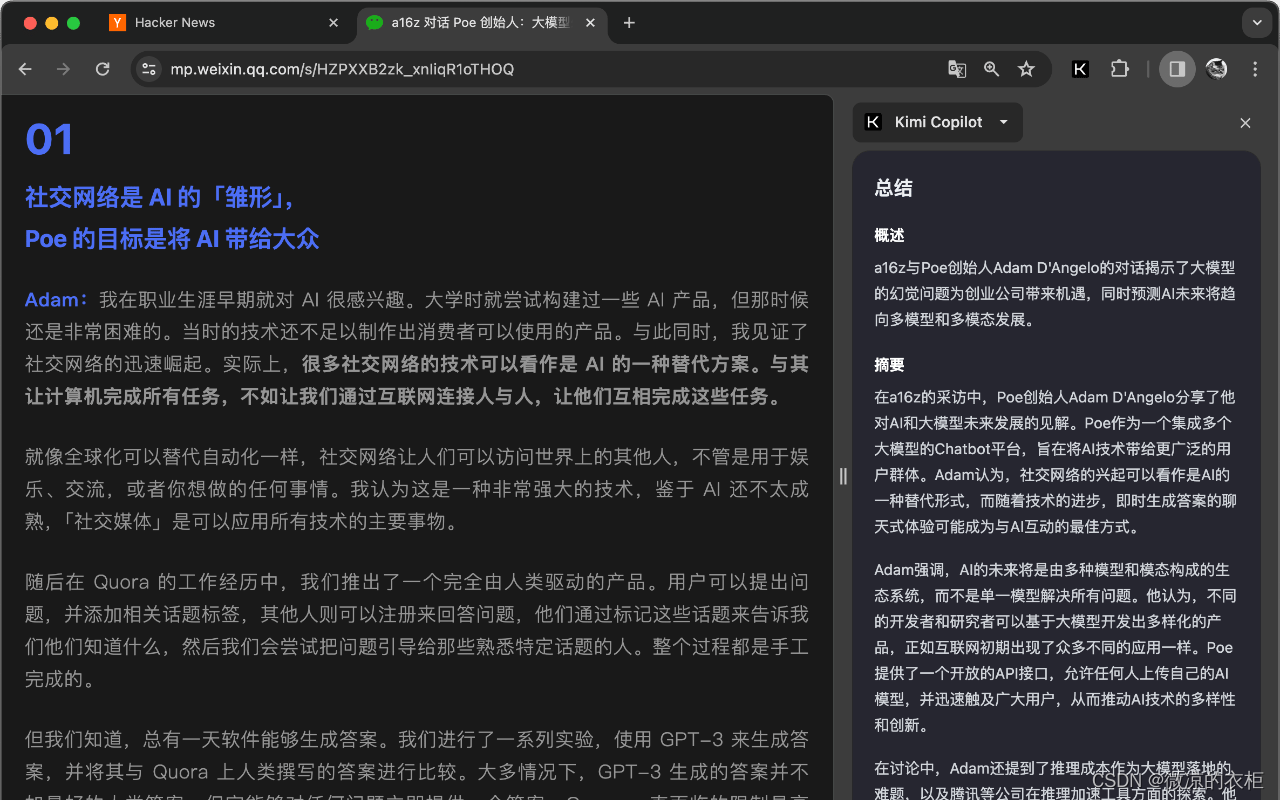Open Chrome three-dot menu
Viewport: 1280px width, 800px height.
click(1255, 69)
